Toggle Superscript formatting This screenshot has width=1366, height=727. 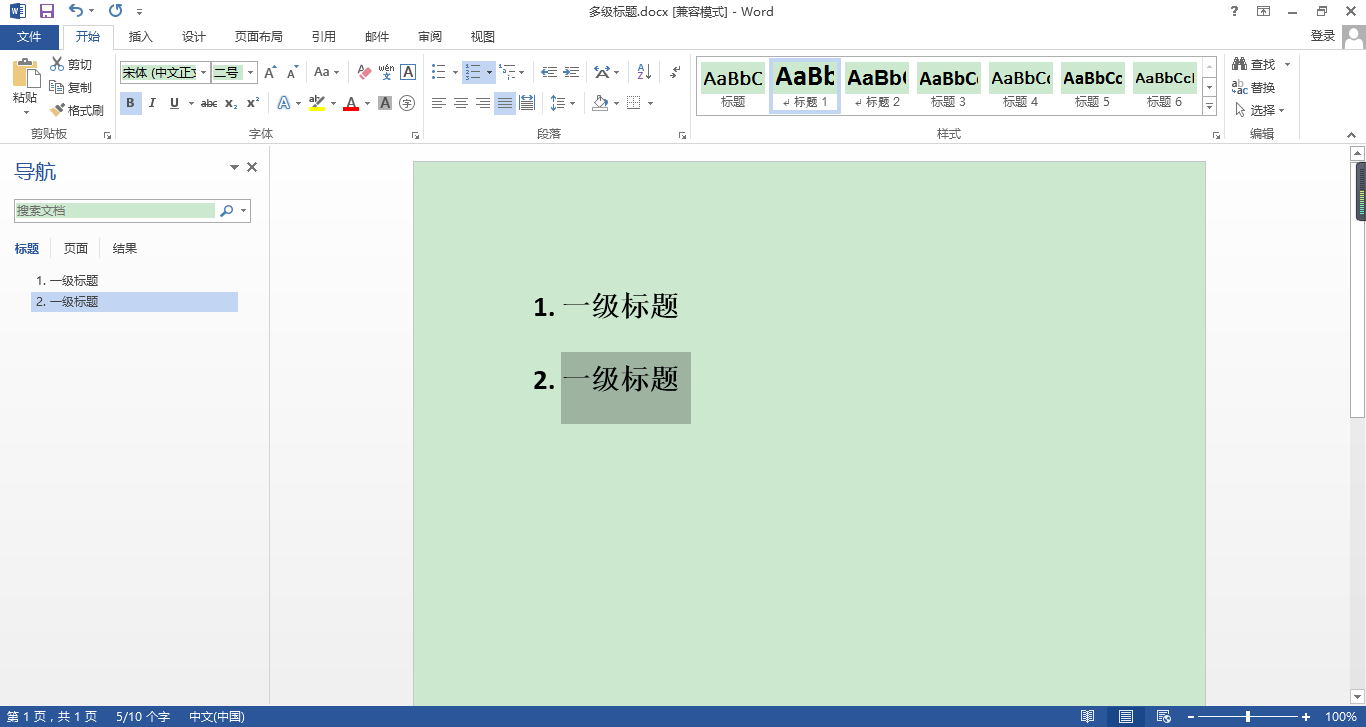click(x=253, y=103)
